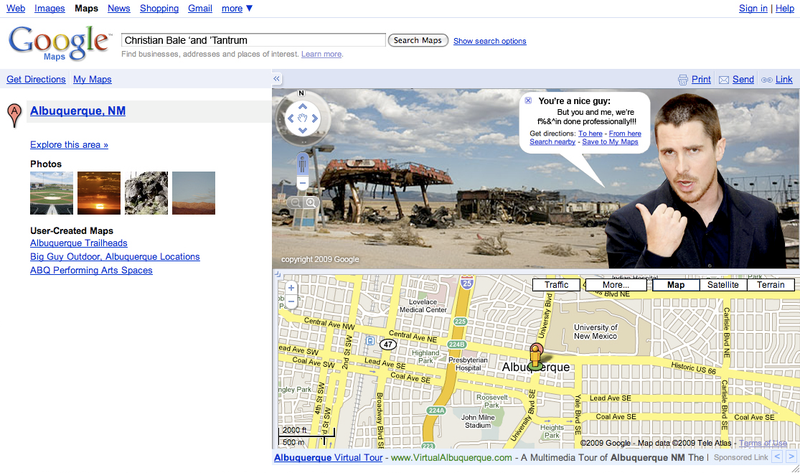Collapse the left panel with double-arrow icon
This screenshot has width=800, height=473.
(x=277, y=79)
